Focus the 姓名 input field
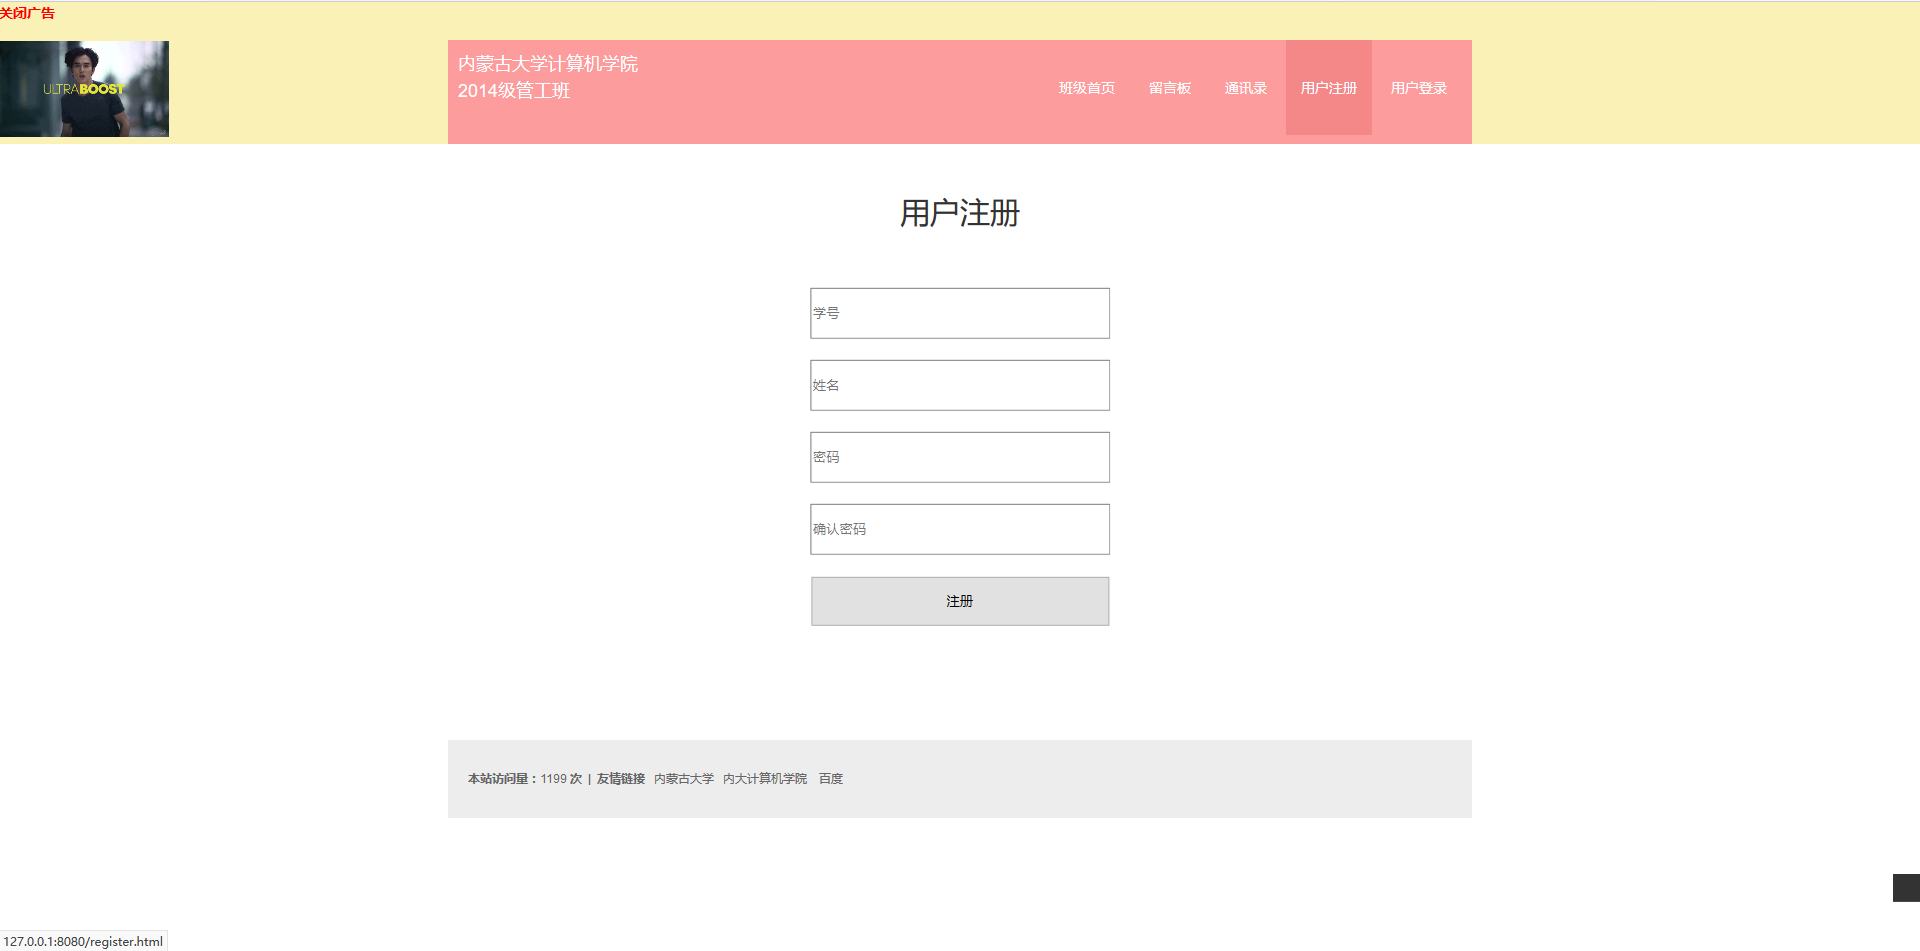 point(960,385)
